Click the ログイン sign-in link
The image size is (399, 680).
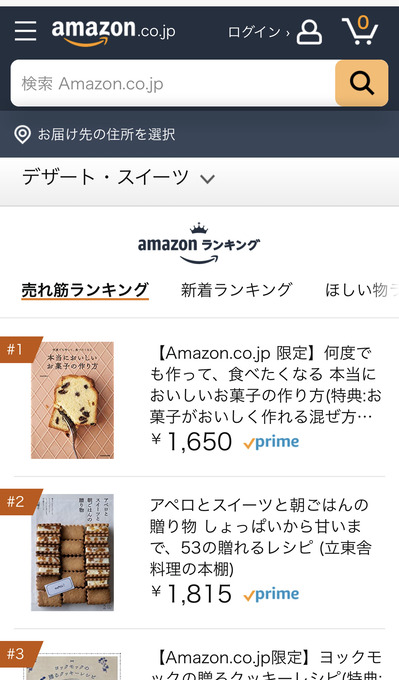tap(258, 32)
